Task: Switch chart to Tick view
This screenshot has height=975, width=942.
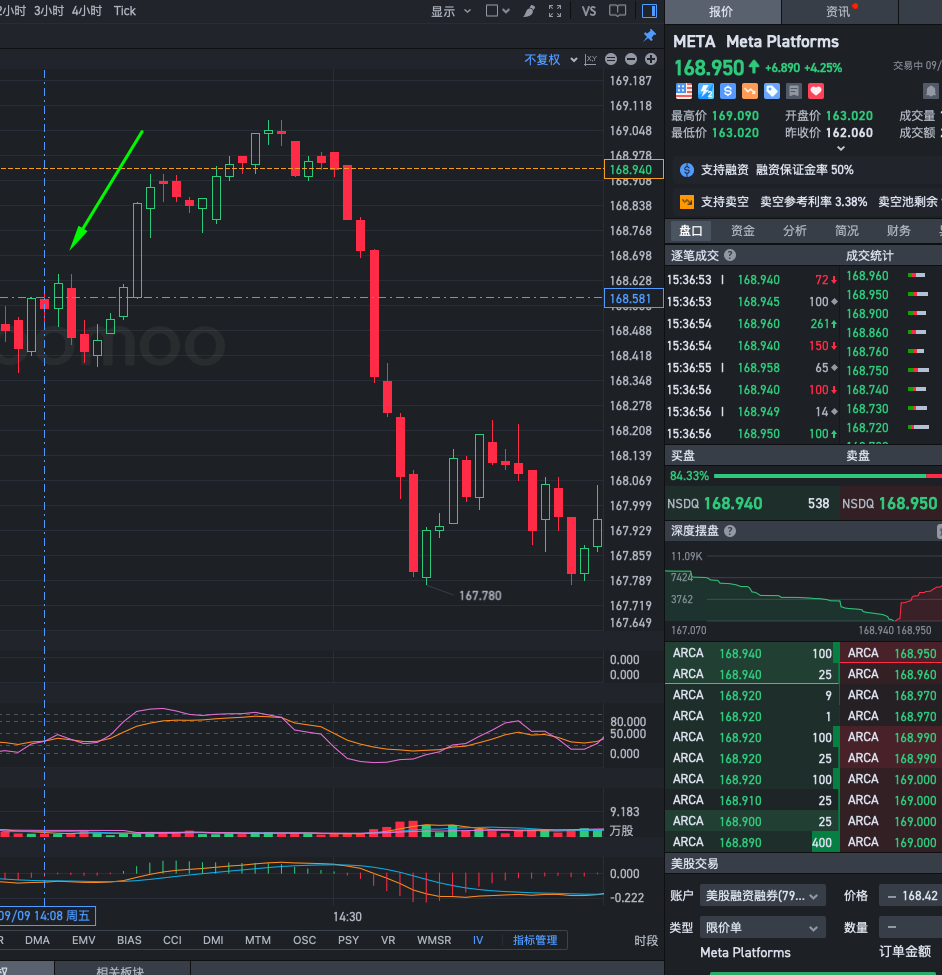Action: (x=124, y=11)
